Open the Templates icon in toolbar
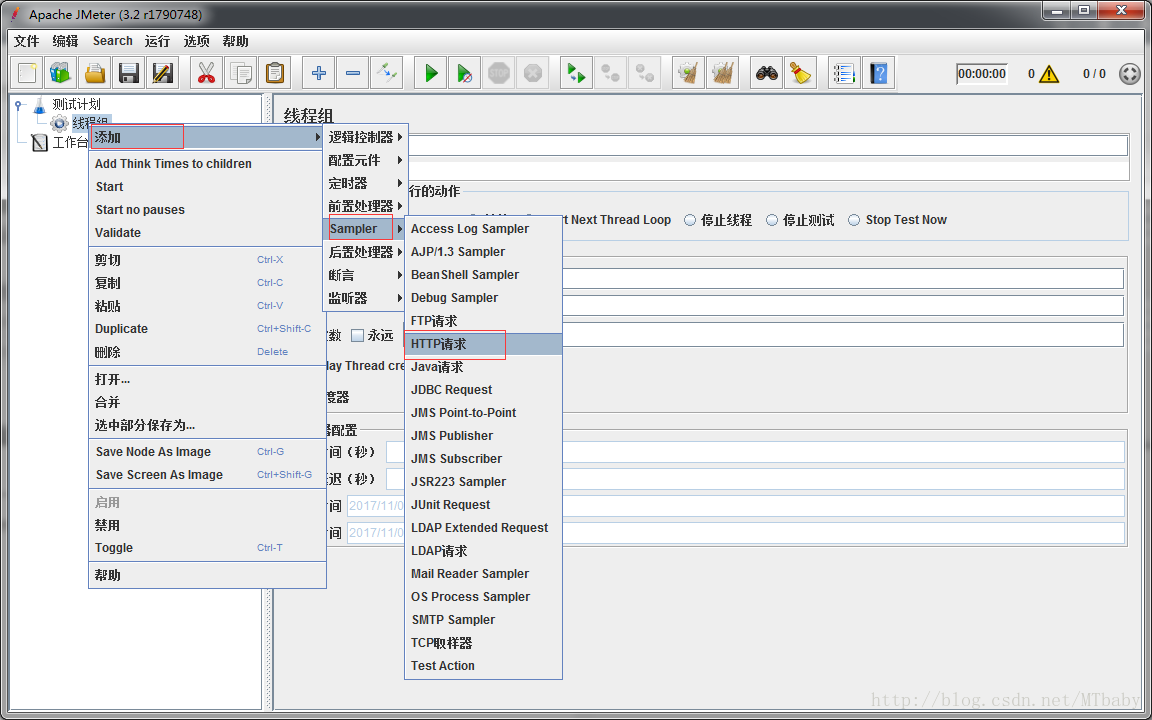This screenshot has height=720, width=1152. pyautogui.click(x=60, y=73)
